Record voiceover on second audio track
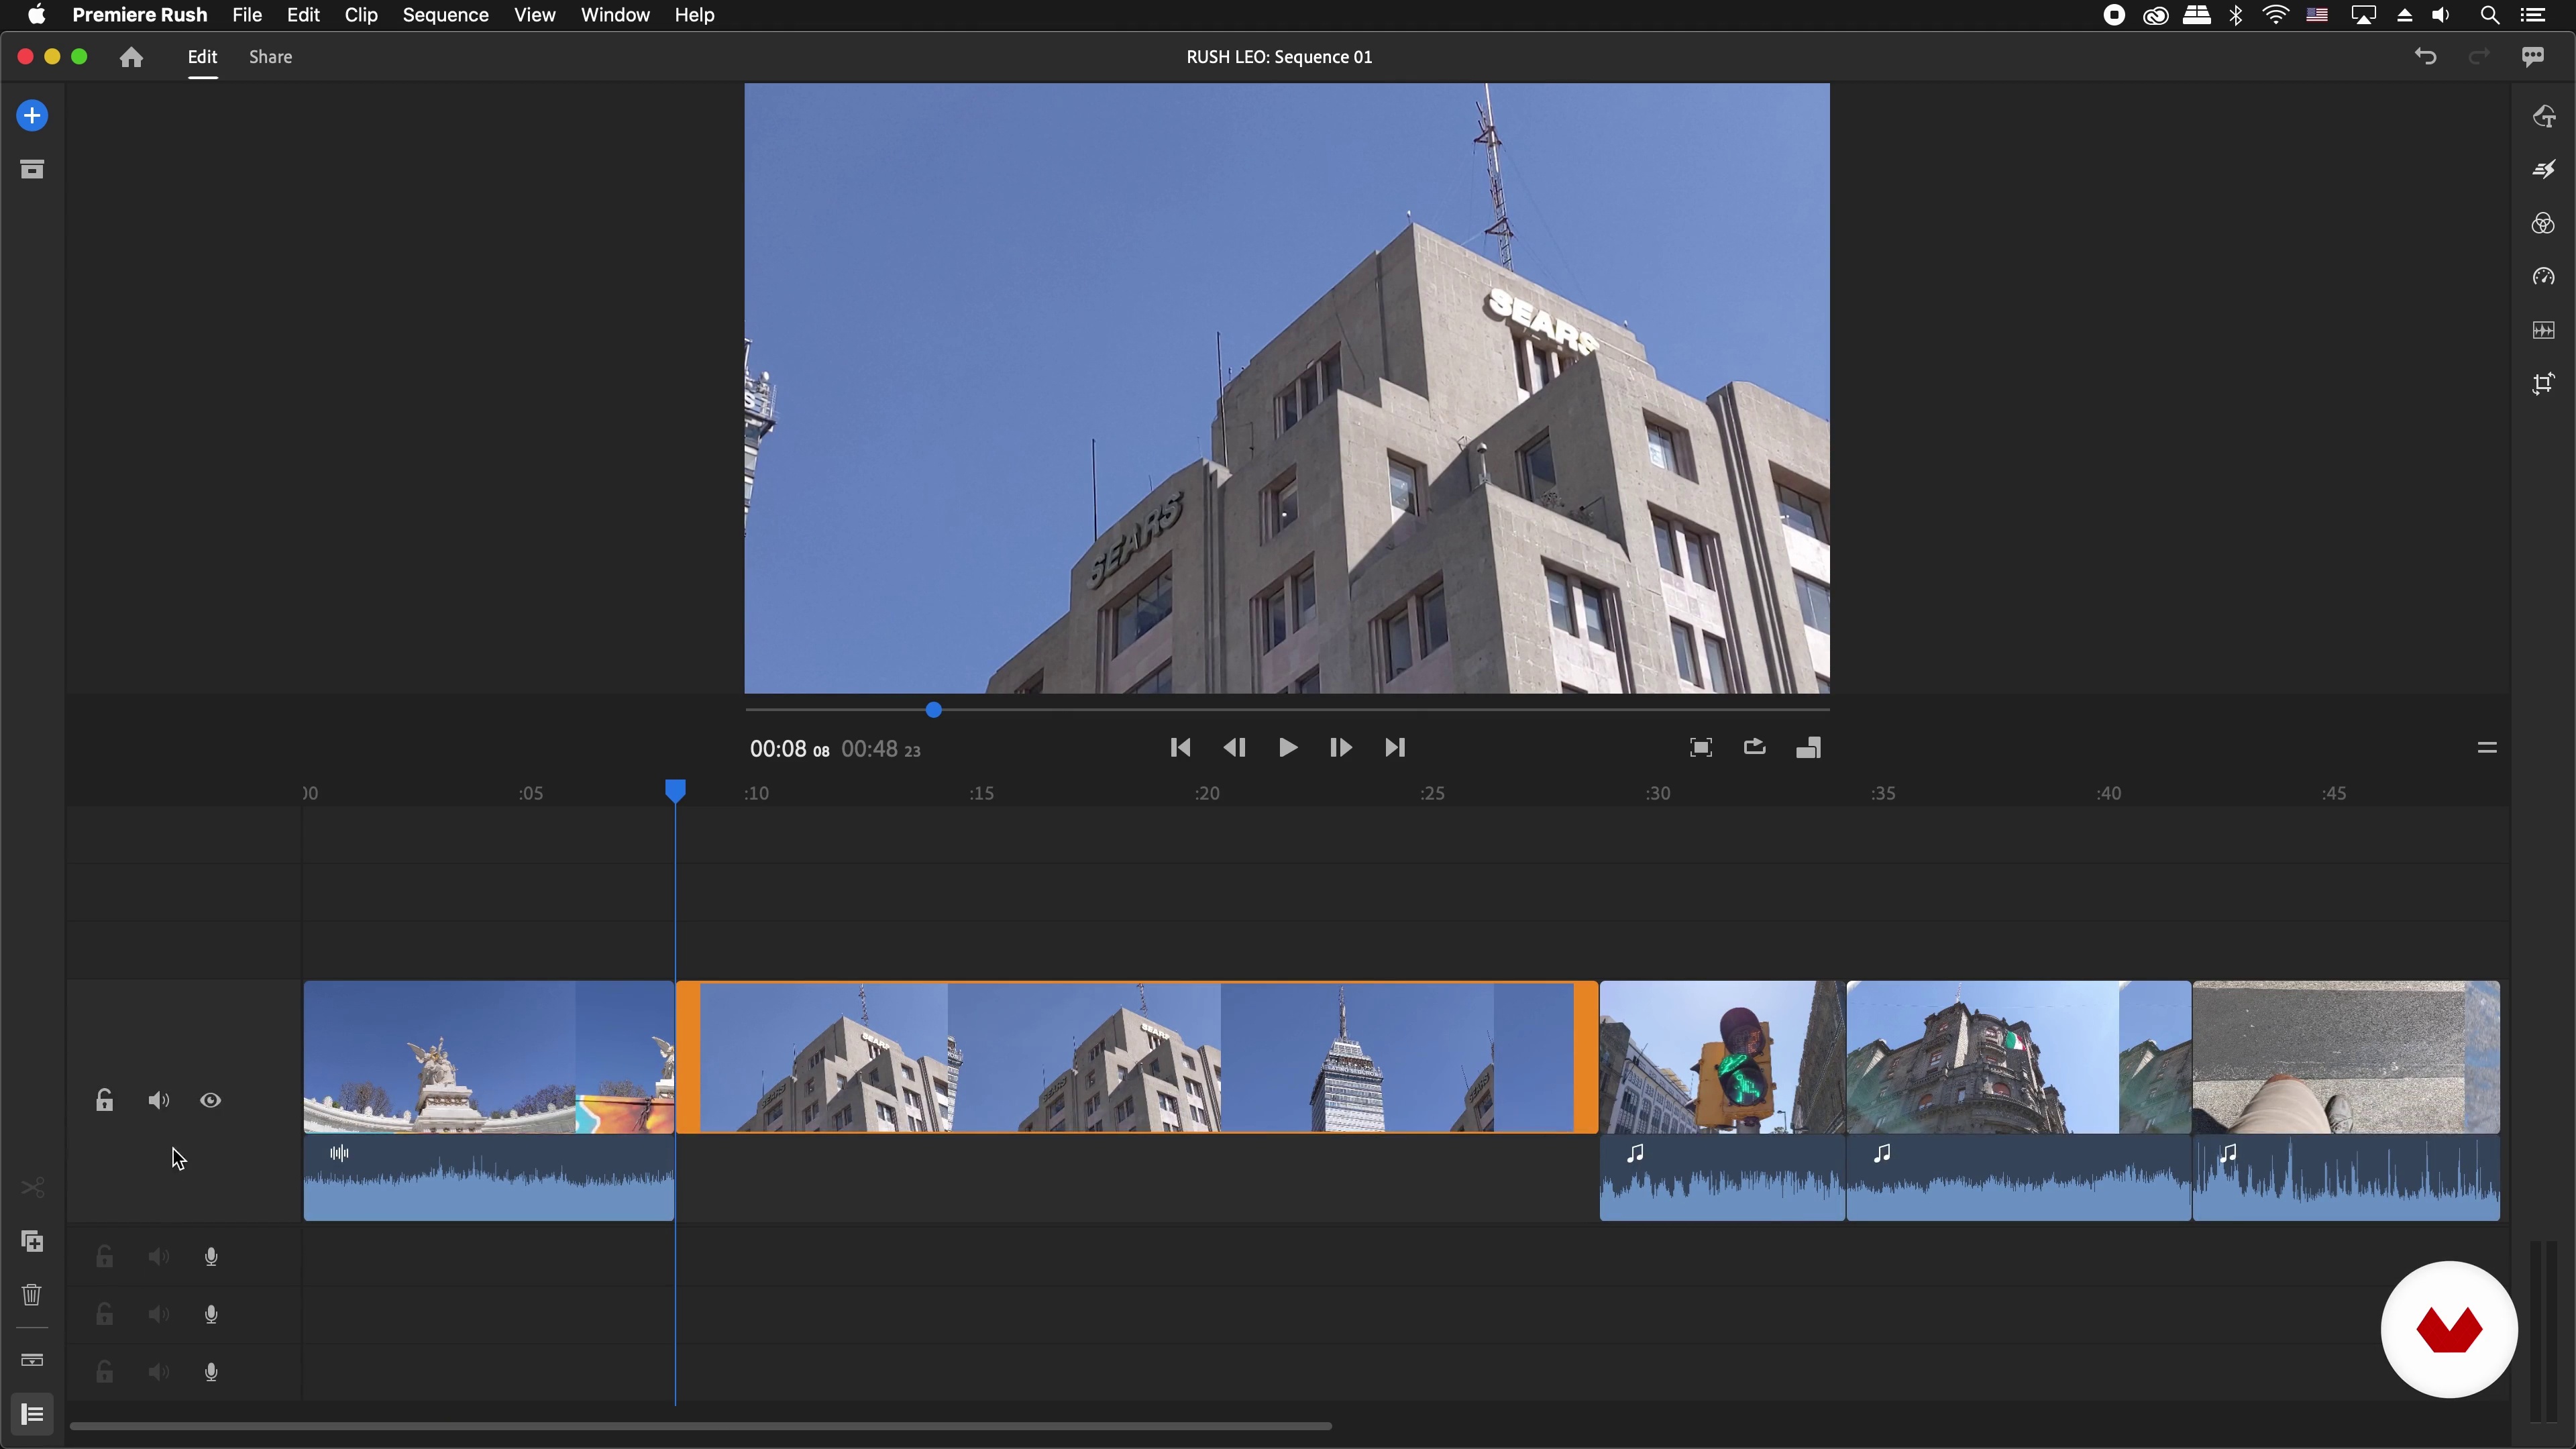 click(211, 1314)
